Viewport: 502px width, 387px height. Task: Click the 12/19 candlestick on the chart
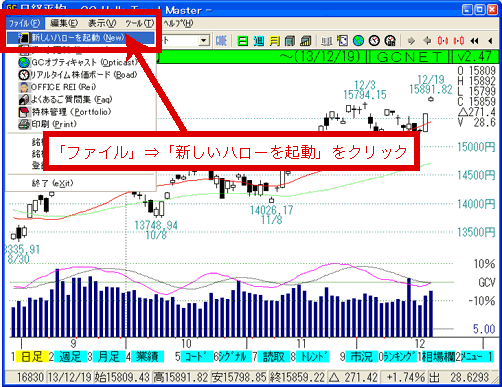[x=426, y=122]
